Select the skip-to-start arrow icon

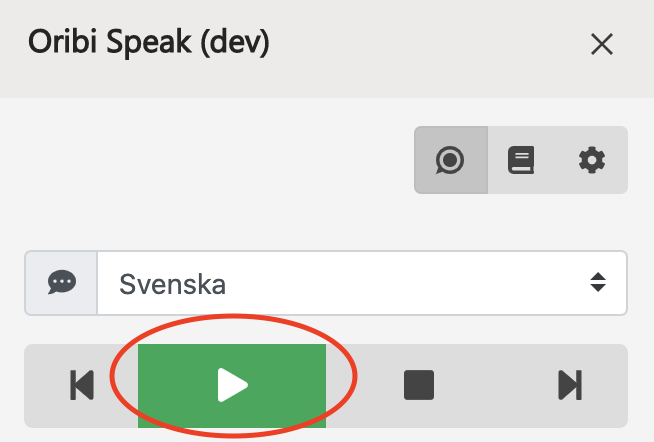[82, 385]
